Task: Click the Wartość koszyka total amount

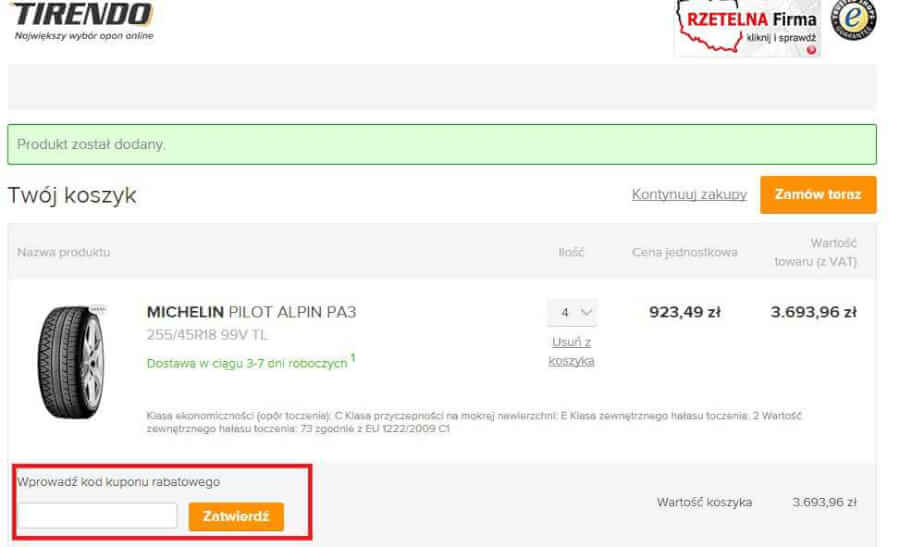Action: pos(824,502)
